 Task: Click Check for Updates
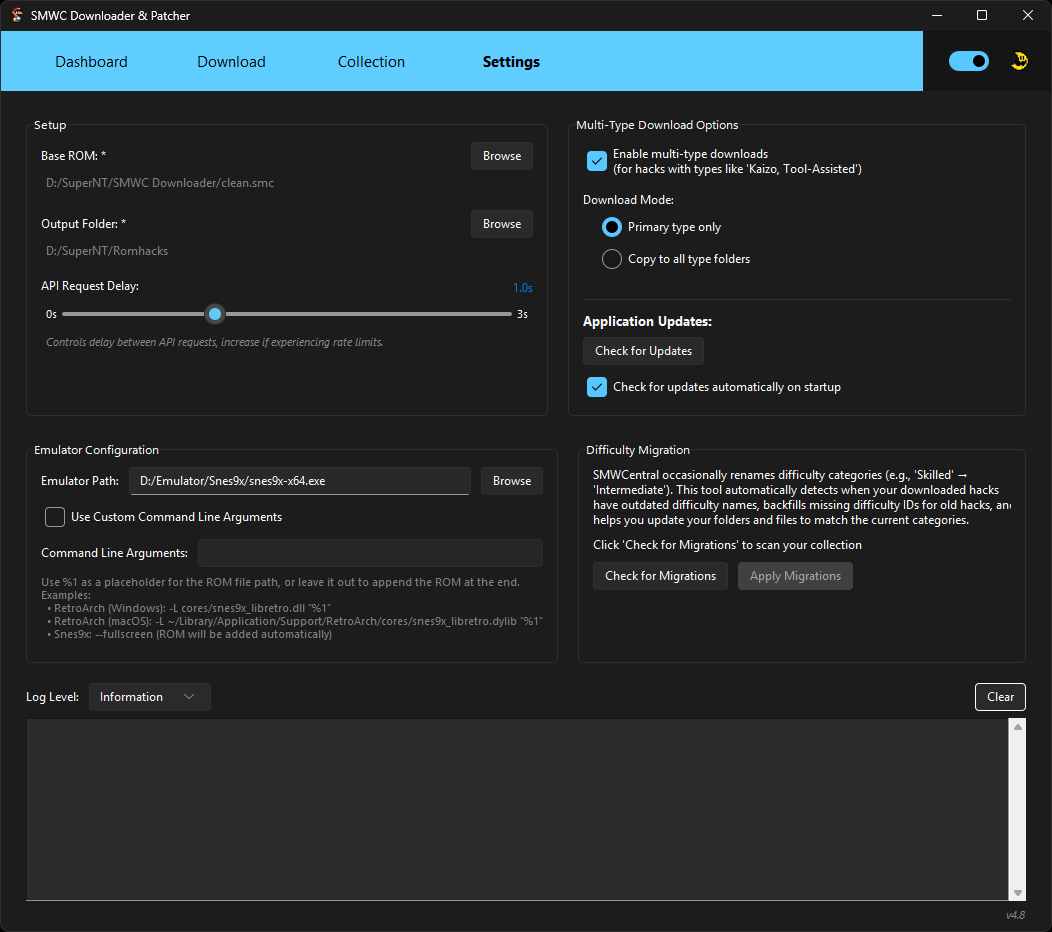tap(643, 351)
